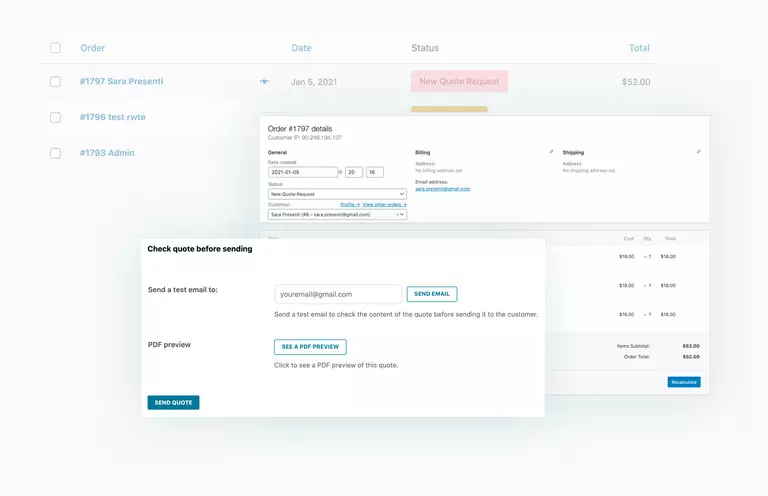Sort the list by the Date column header

pos(301,48)
